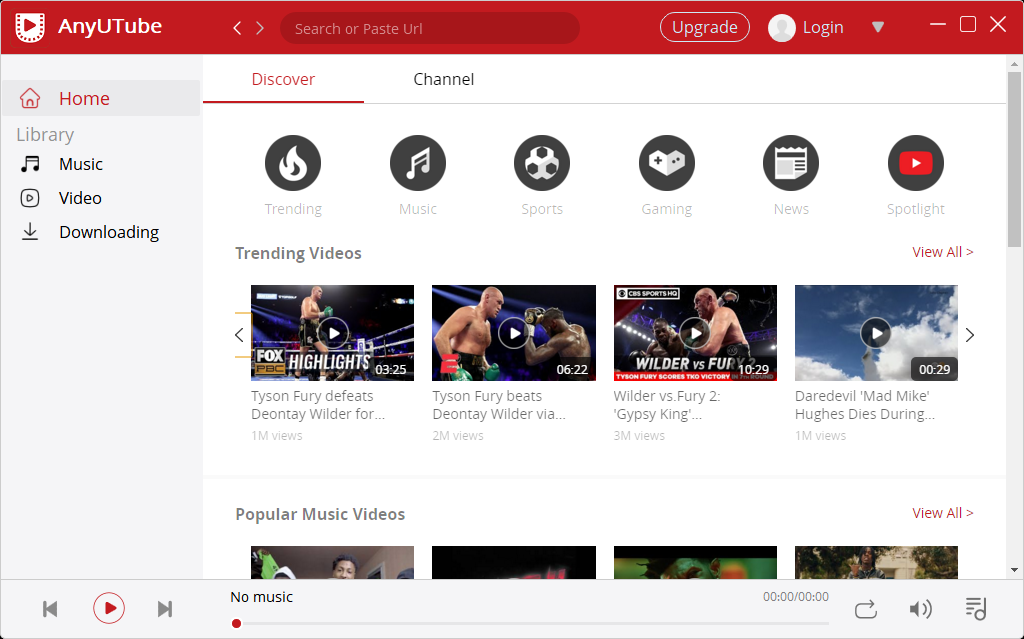The image size is (1024, 639).
Task: Click the Login text link
Action: 823,27
